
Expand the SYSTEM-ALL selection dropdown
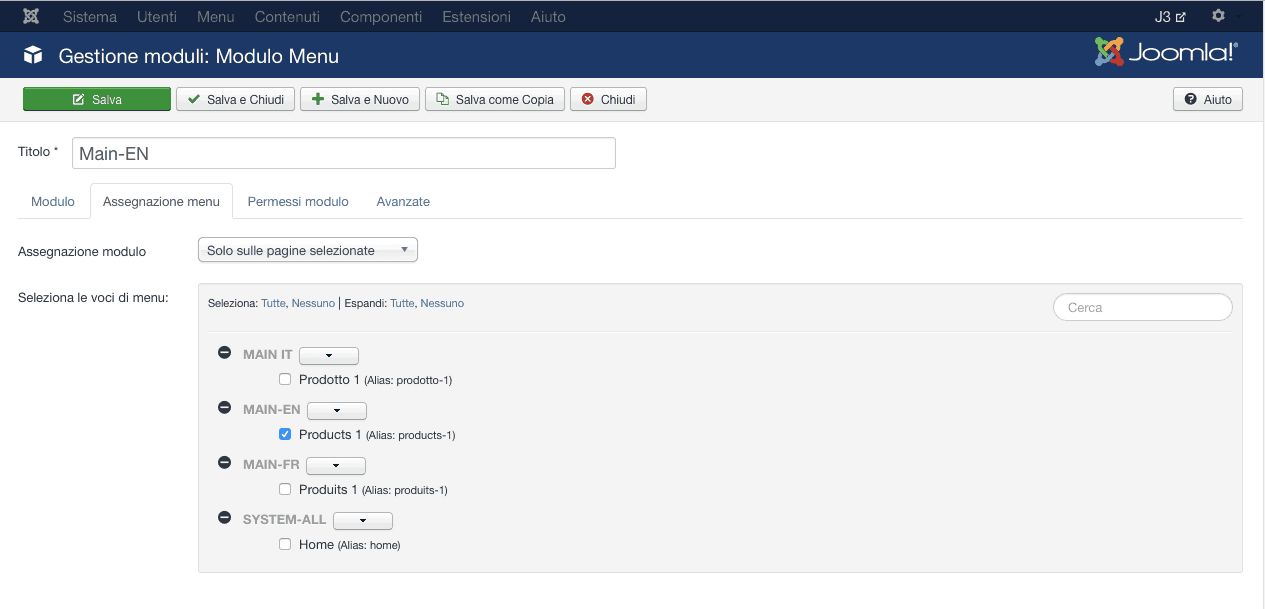pos(362,521)
